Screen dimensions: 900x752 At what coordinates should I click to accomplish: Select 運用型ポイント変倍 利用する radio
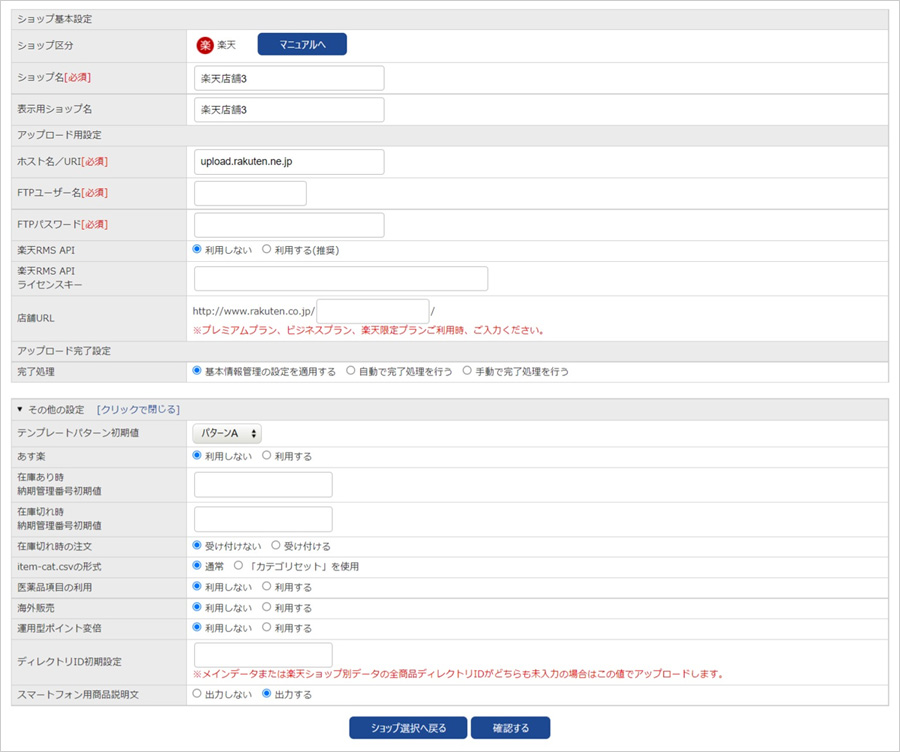[266, 627]
